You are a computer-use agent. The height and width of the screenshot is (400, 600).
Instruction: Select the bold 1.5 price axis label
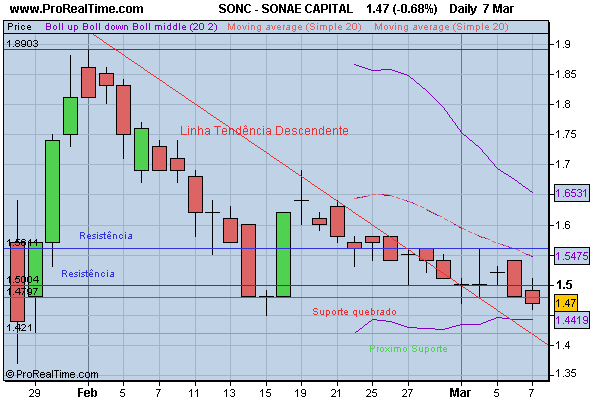[564, 285]
